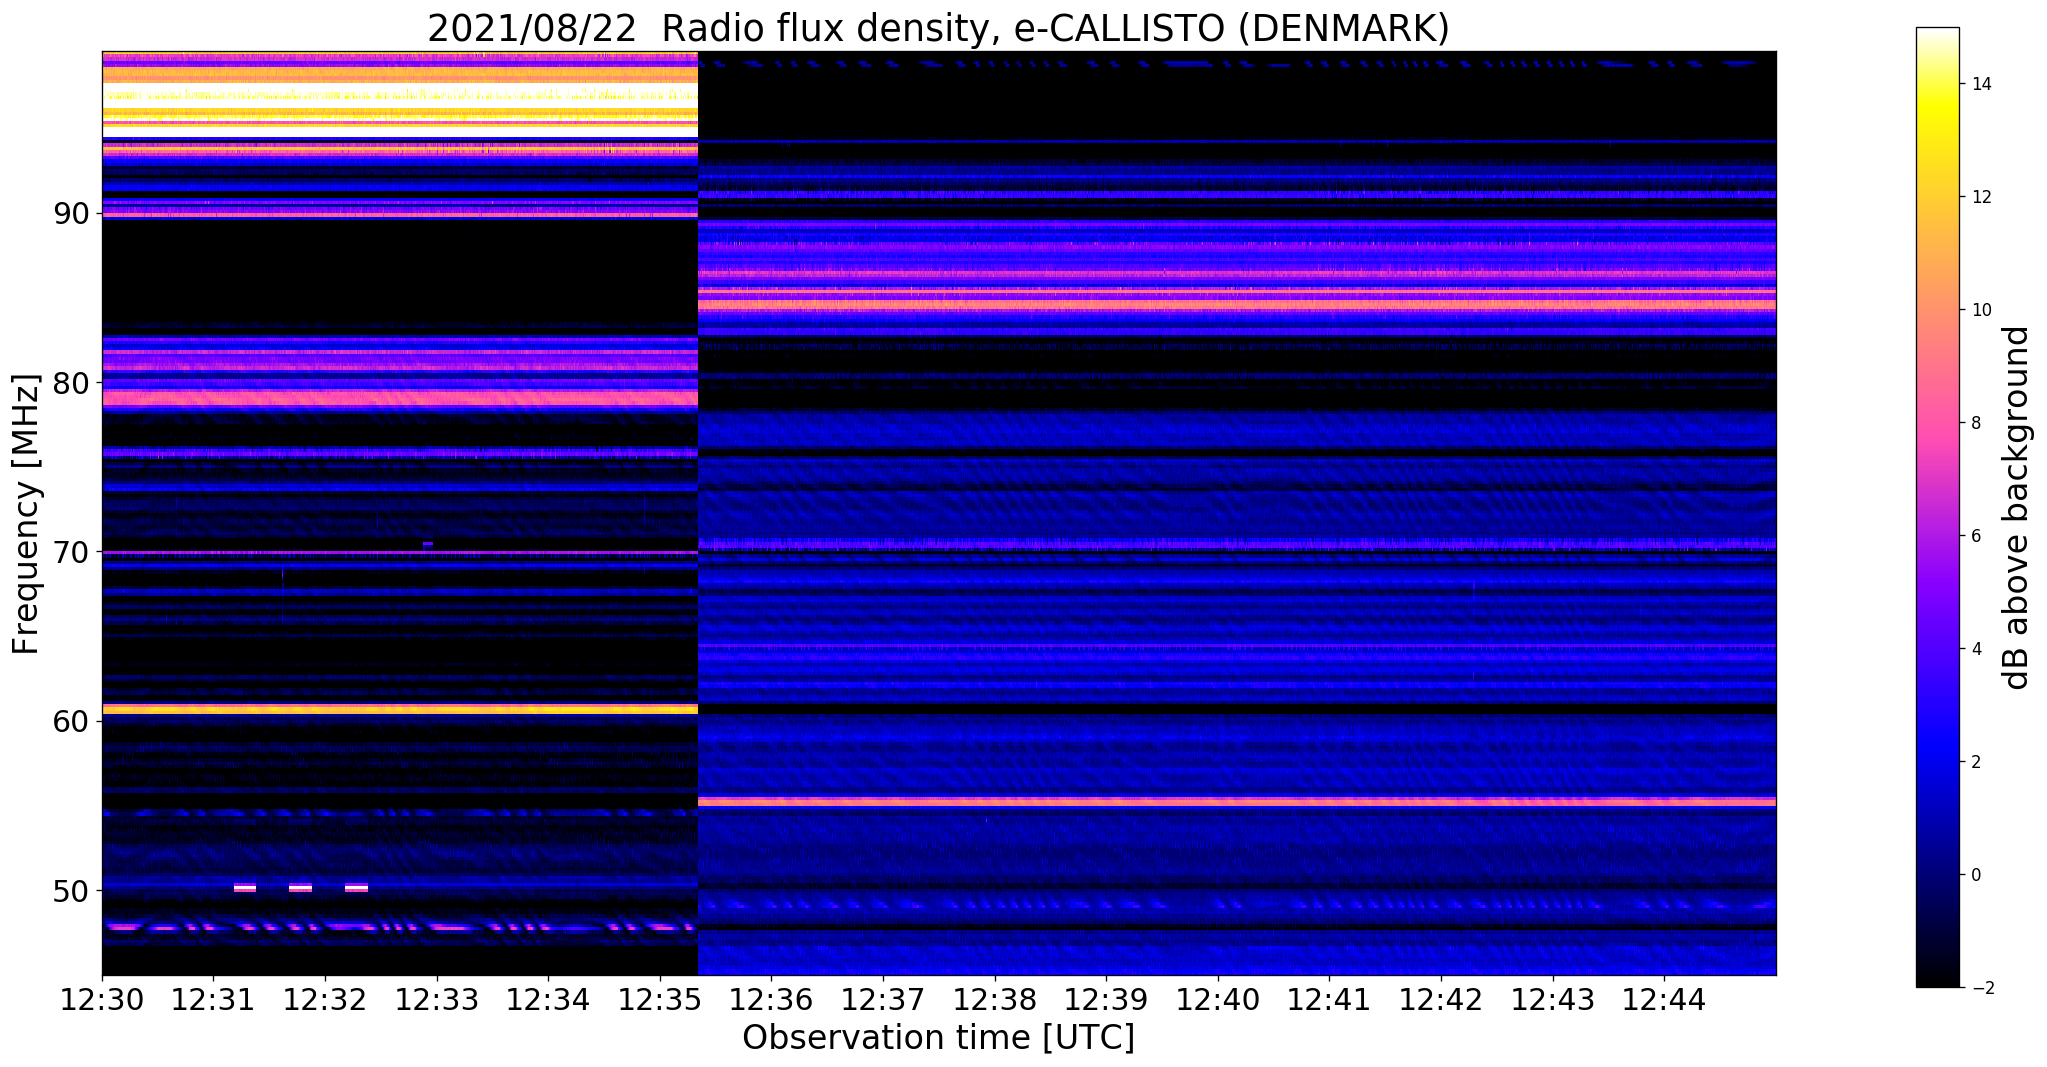This screenshot has height=1067, width=2047.
Task: Click the colorbar tick label 10
Action: [1980, 310]
